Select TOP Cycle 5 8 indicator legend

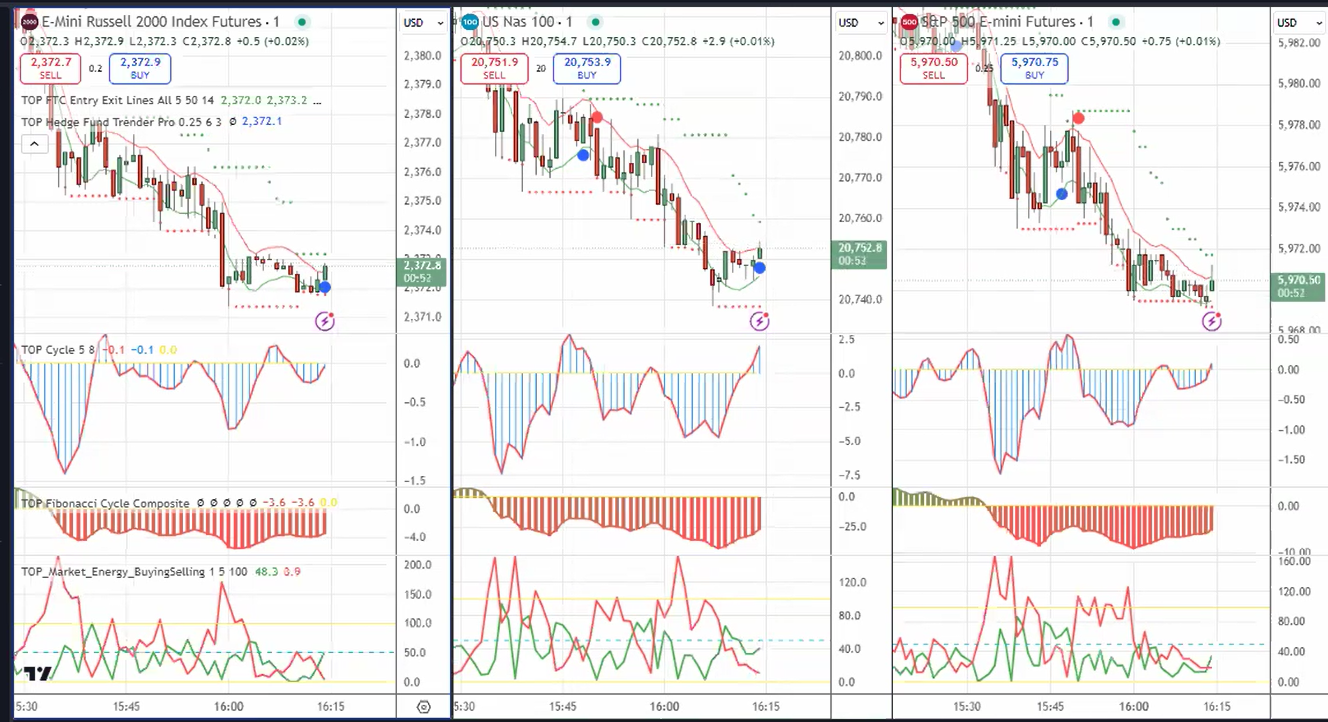pos(59,350)
